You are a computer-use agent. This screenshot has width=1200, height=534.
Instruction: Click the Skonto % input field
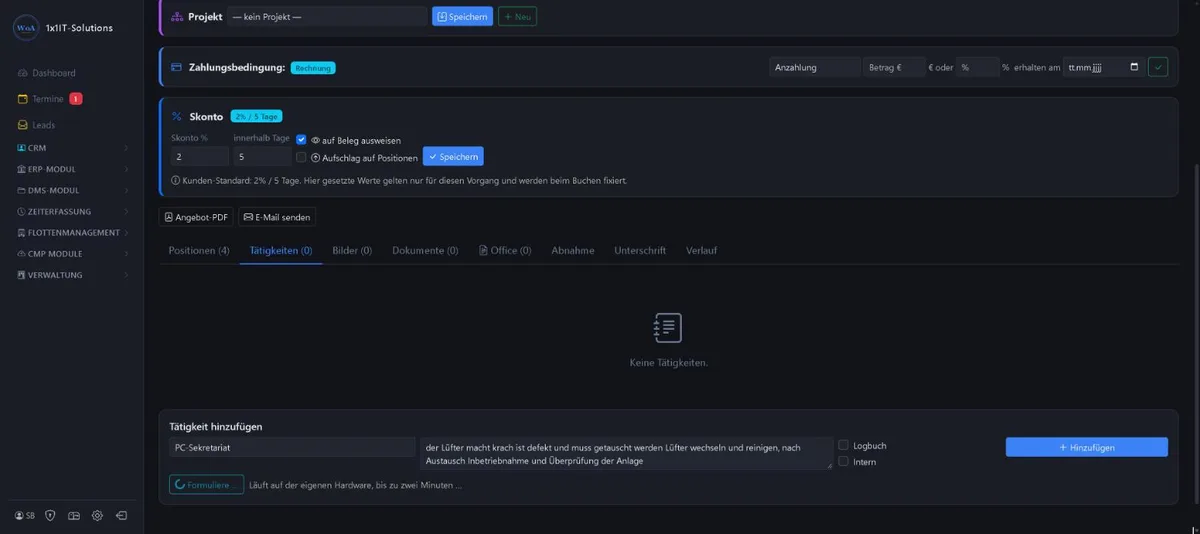(200, 157)
